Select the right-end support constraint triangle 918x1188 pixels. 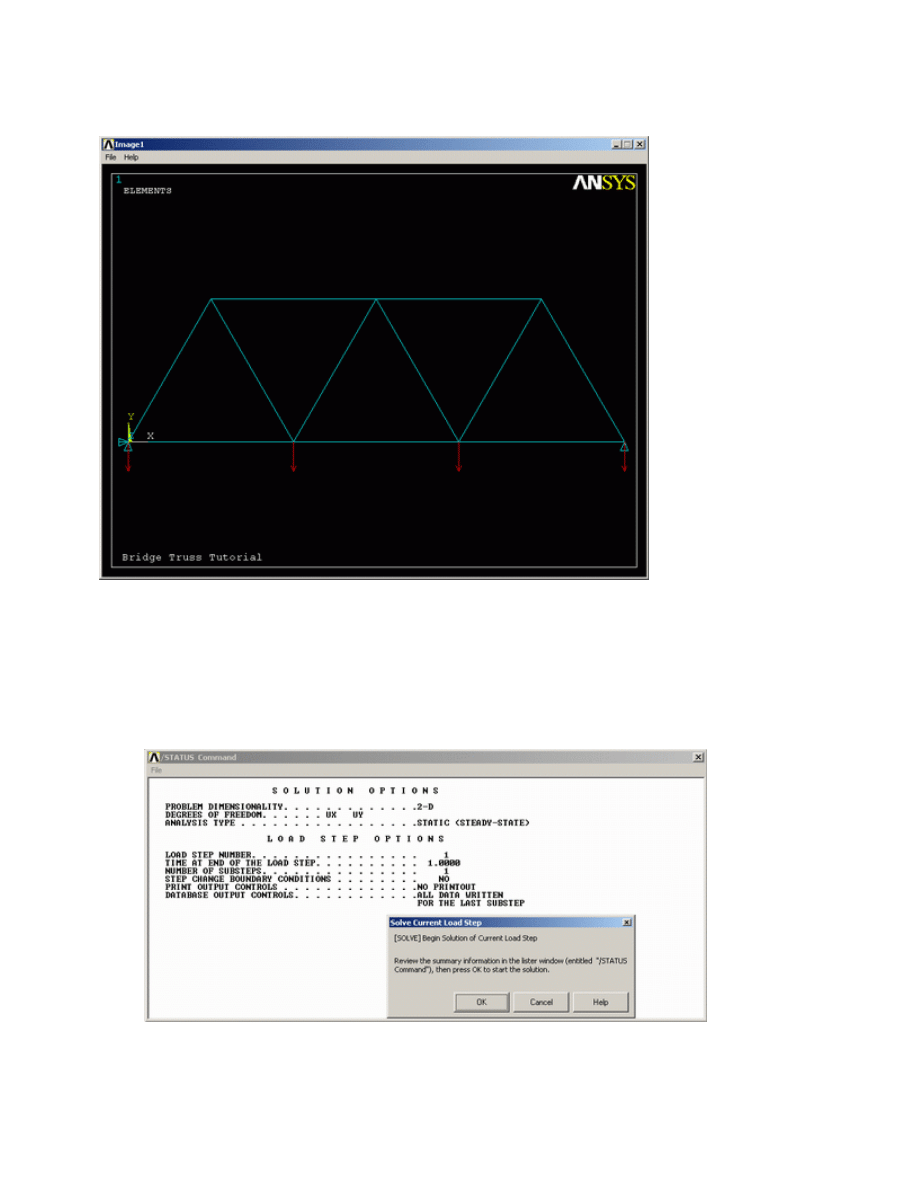(x=624, y=447)
